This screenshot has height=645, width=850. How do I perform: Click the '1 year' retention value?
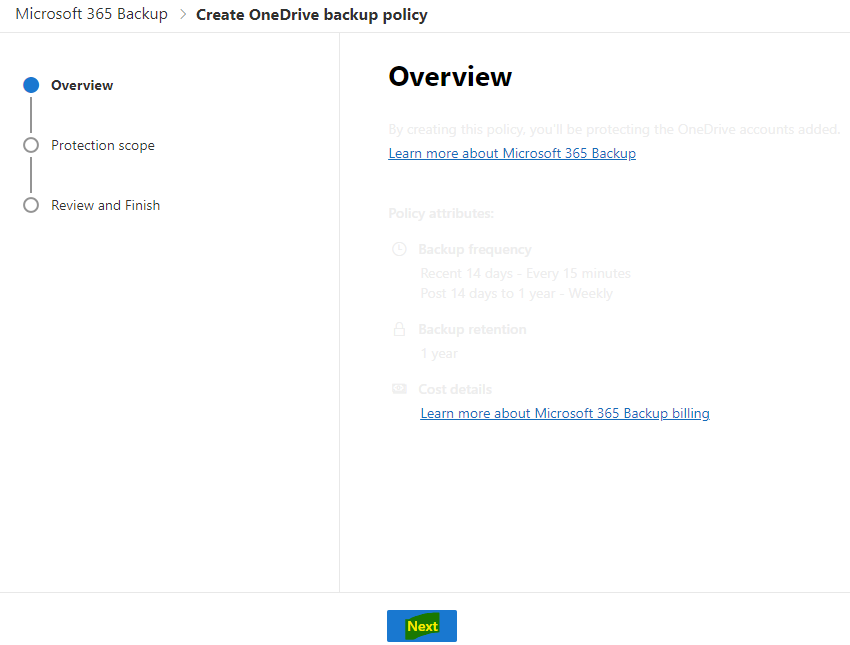tap(439, 353)
